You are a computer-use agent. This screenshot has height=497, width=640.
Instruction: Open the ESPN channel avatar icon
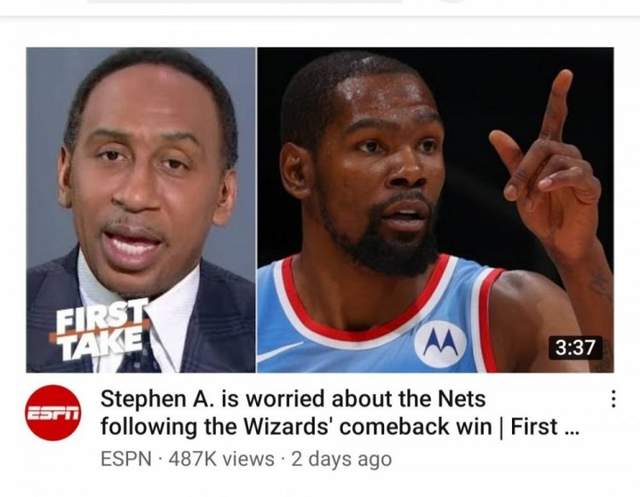point(53,413)
